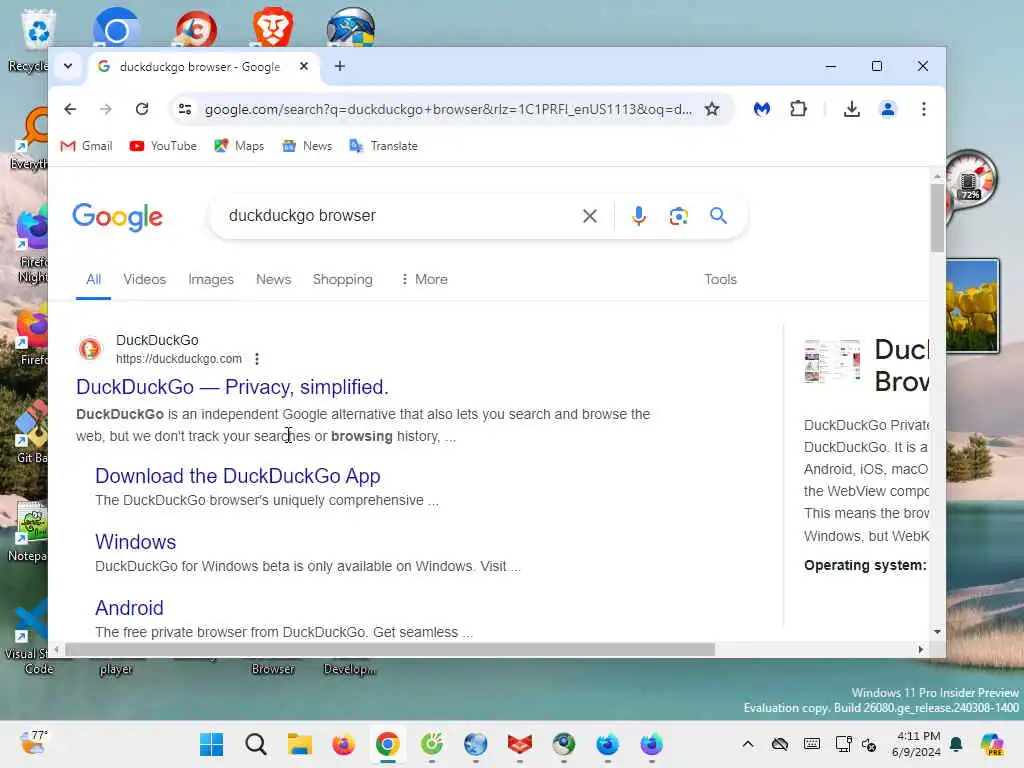The image size is (1024, 768).
Task: Open notification bell in system tray
Action: pyautogui.click(x=957, y=744)
